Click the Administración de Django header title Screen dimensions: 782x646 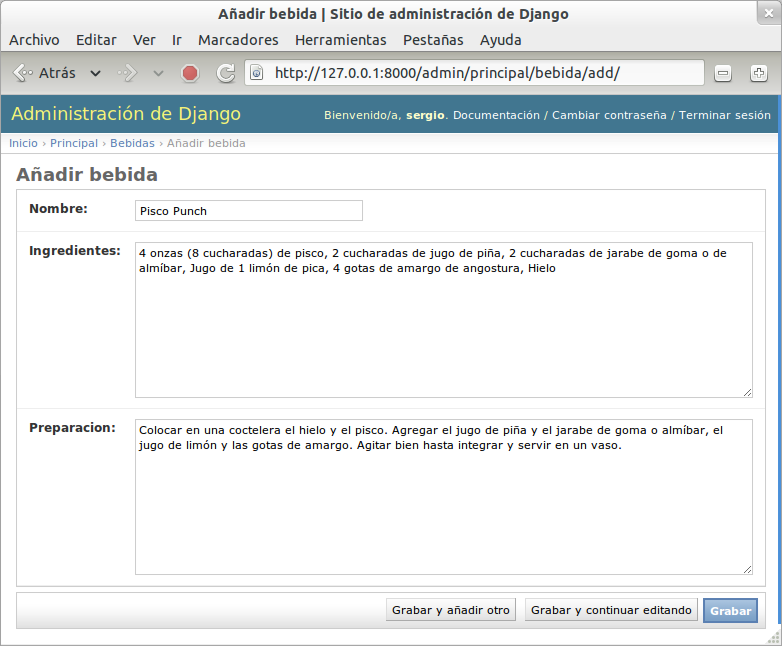126,114
